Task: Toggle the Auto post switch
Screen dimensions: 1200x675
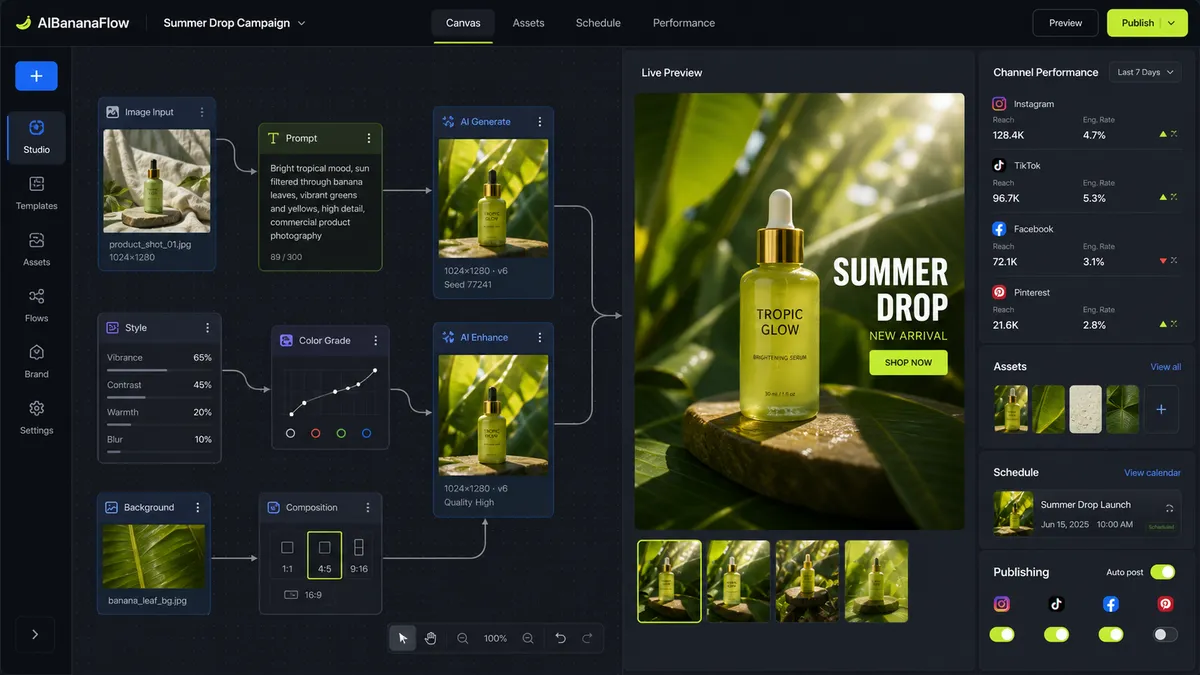Action: click(x=1162, y=572)
